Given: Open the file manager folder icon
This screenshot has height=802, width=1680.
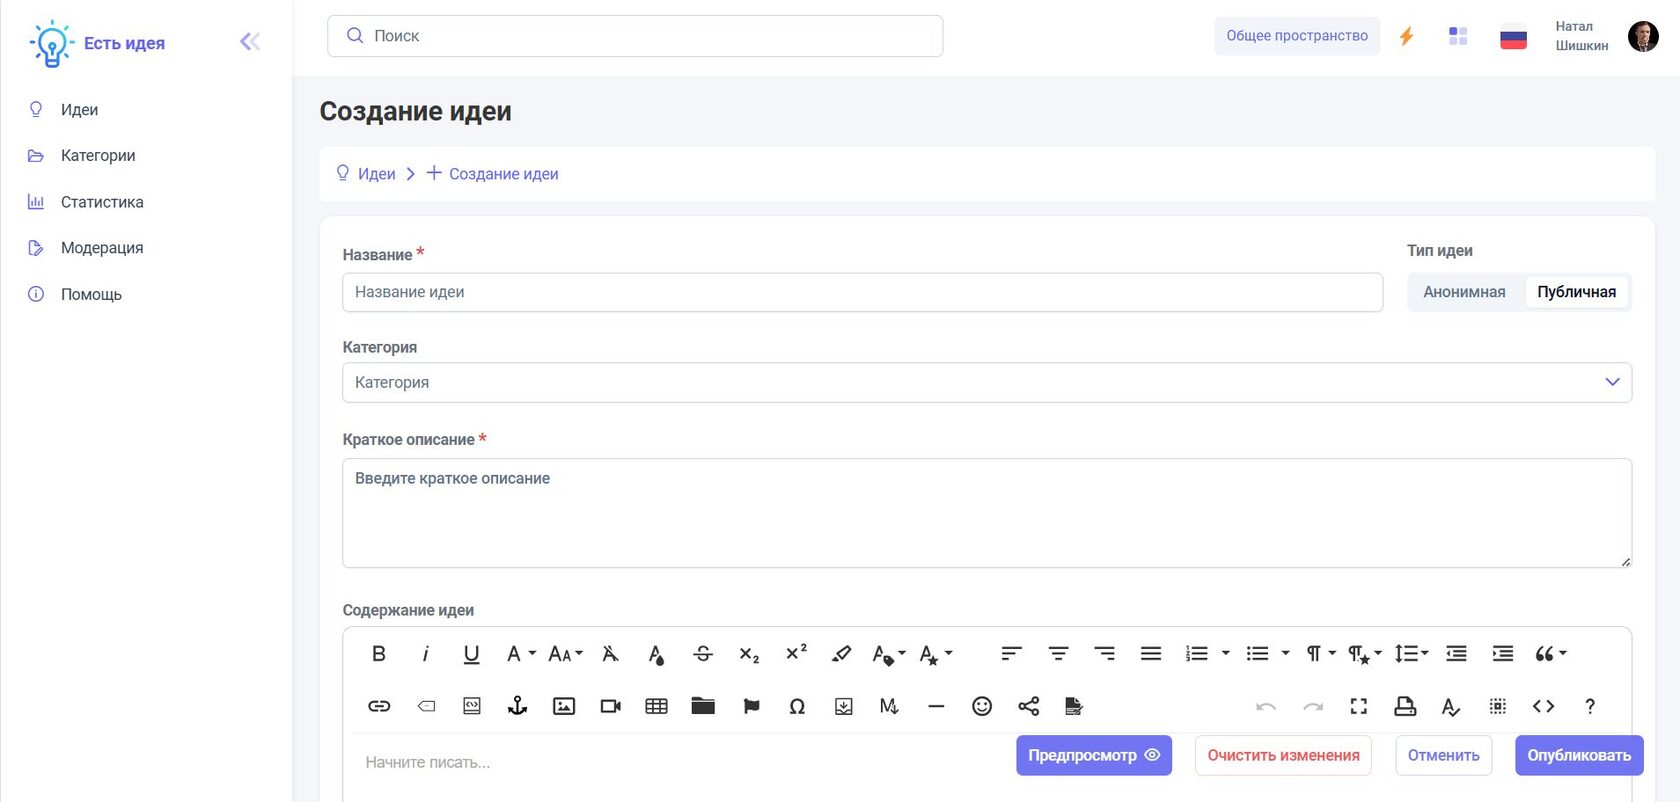Looking at the screenshot, I should pos(703,706).
